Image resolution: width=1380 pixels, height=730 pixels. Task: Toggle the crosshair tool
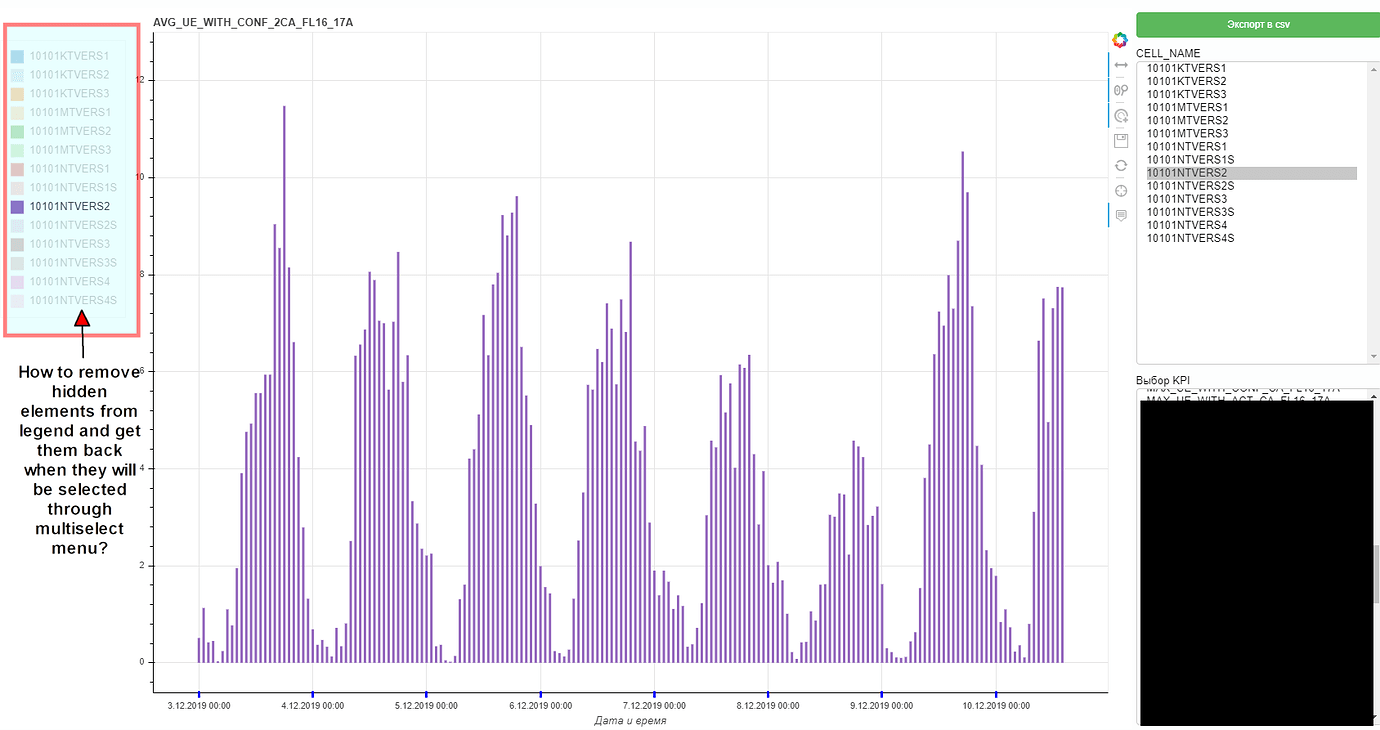point(1121,191)
